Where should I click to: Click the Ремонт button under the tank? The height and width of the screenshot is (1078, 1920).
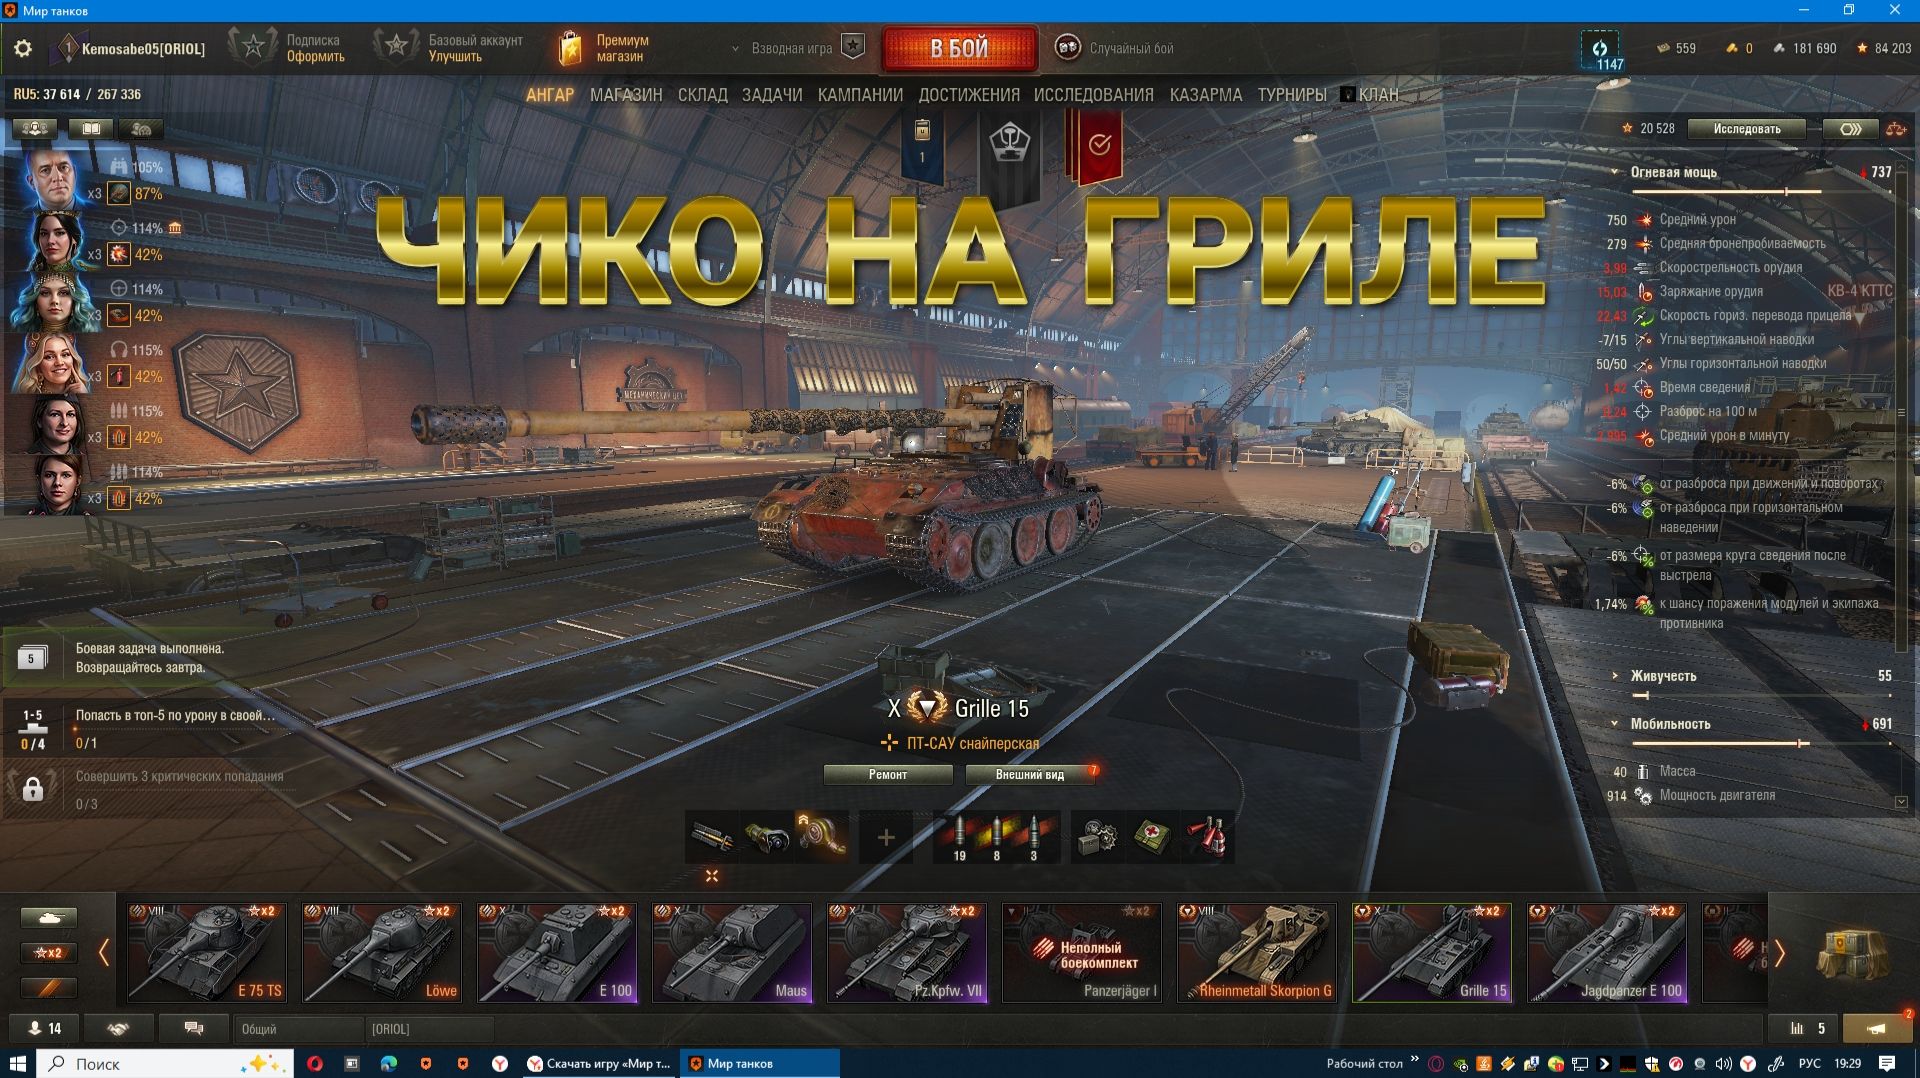[x=888, y=775]
